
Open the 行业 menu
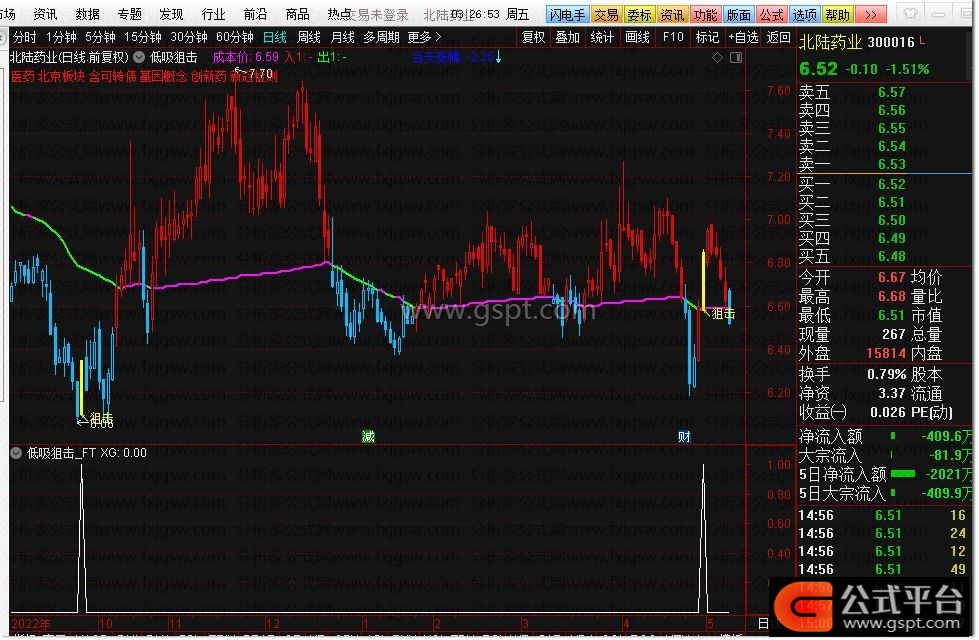pyautogui.click(x=213, y=14)
